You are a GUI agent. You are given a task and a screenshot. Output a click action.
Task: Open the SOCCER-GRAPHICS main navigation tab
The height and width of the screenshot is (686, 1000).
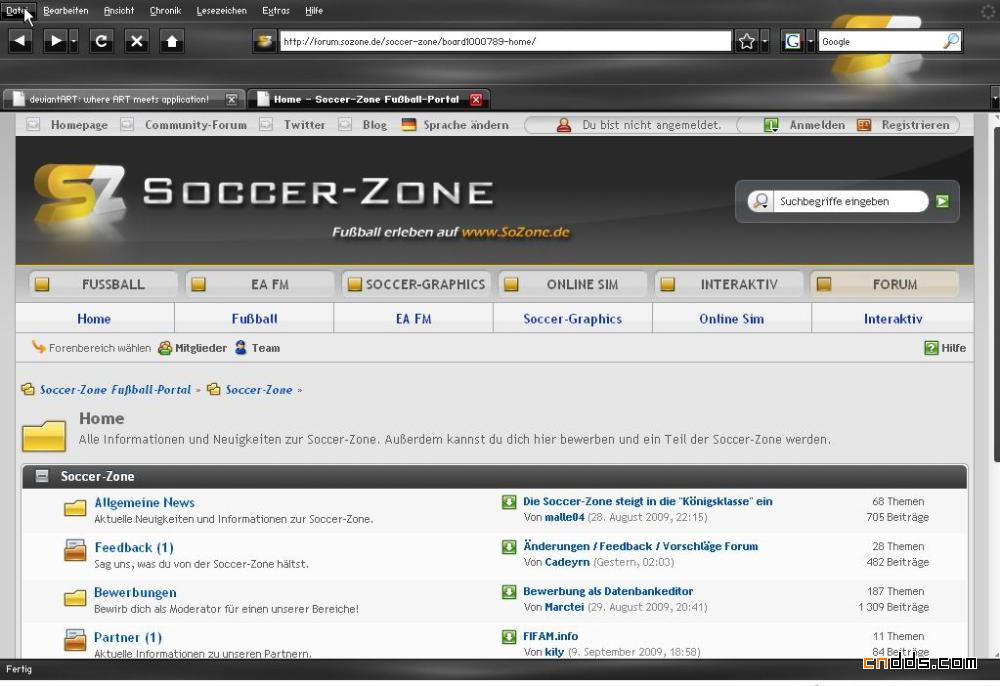tap(416, 284)
